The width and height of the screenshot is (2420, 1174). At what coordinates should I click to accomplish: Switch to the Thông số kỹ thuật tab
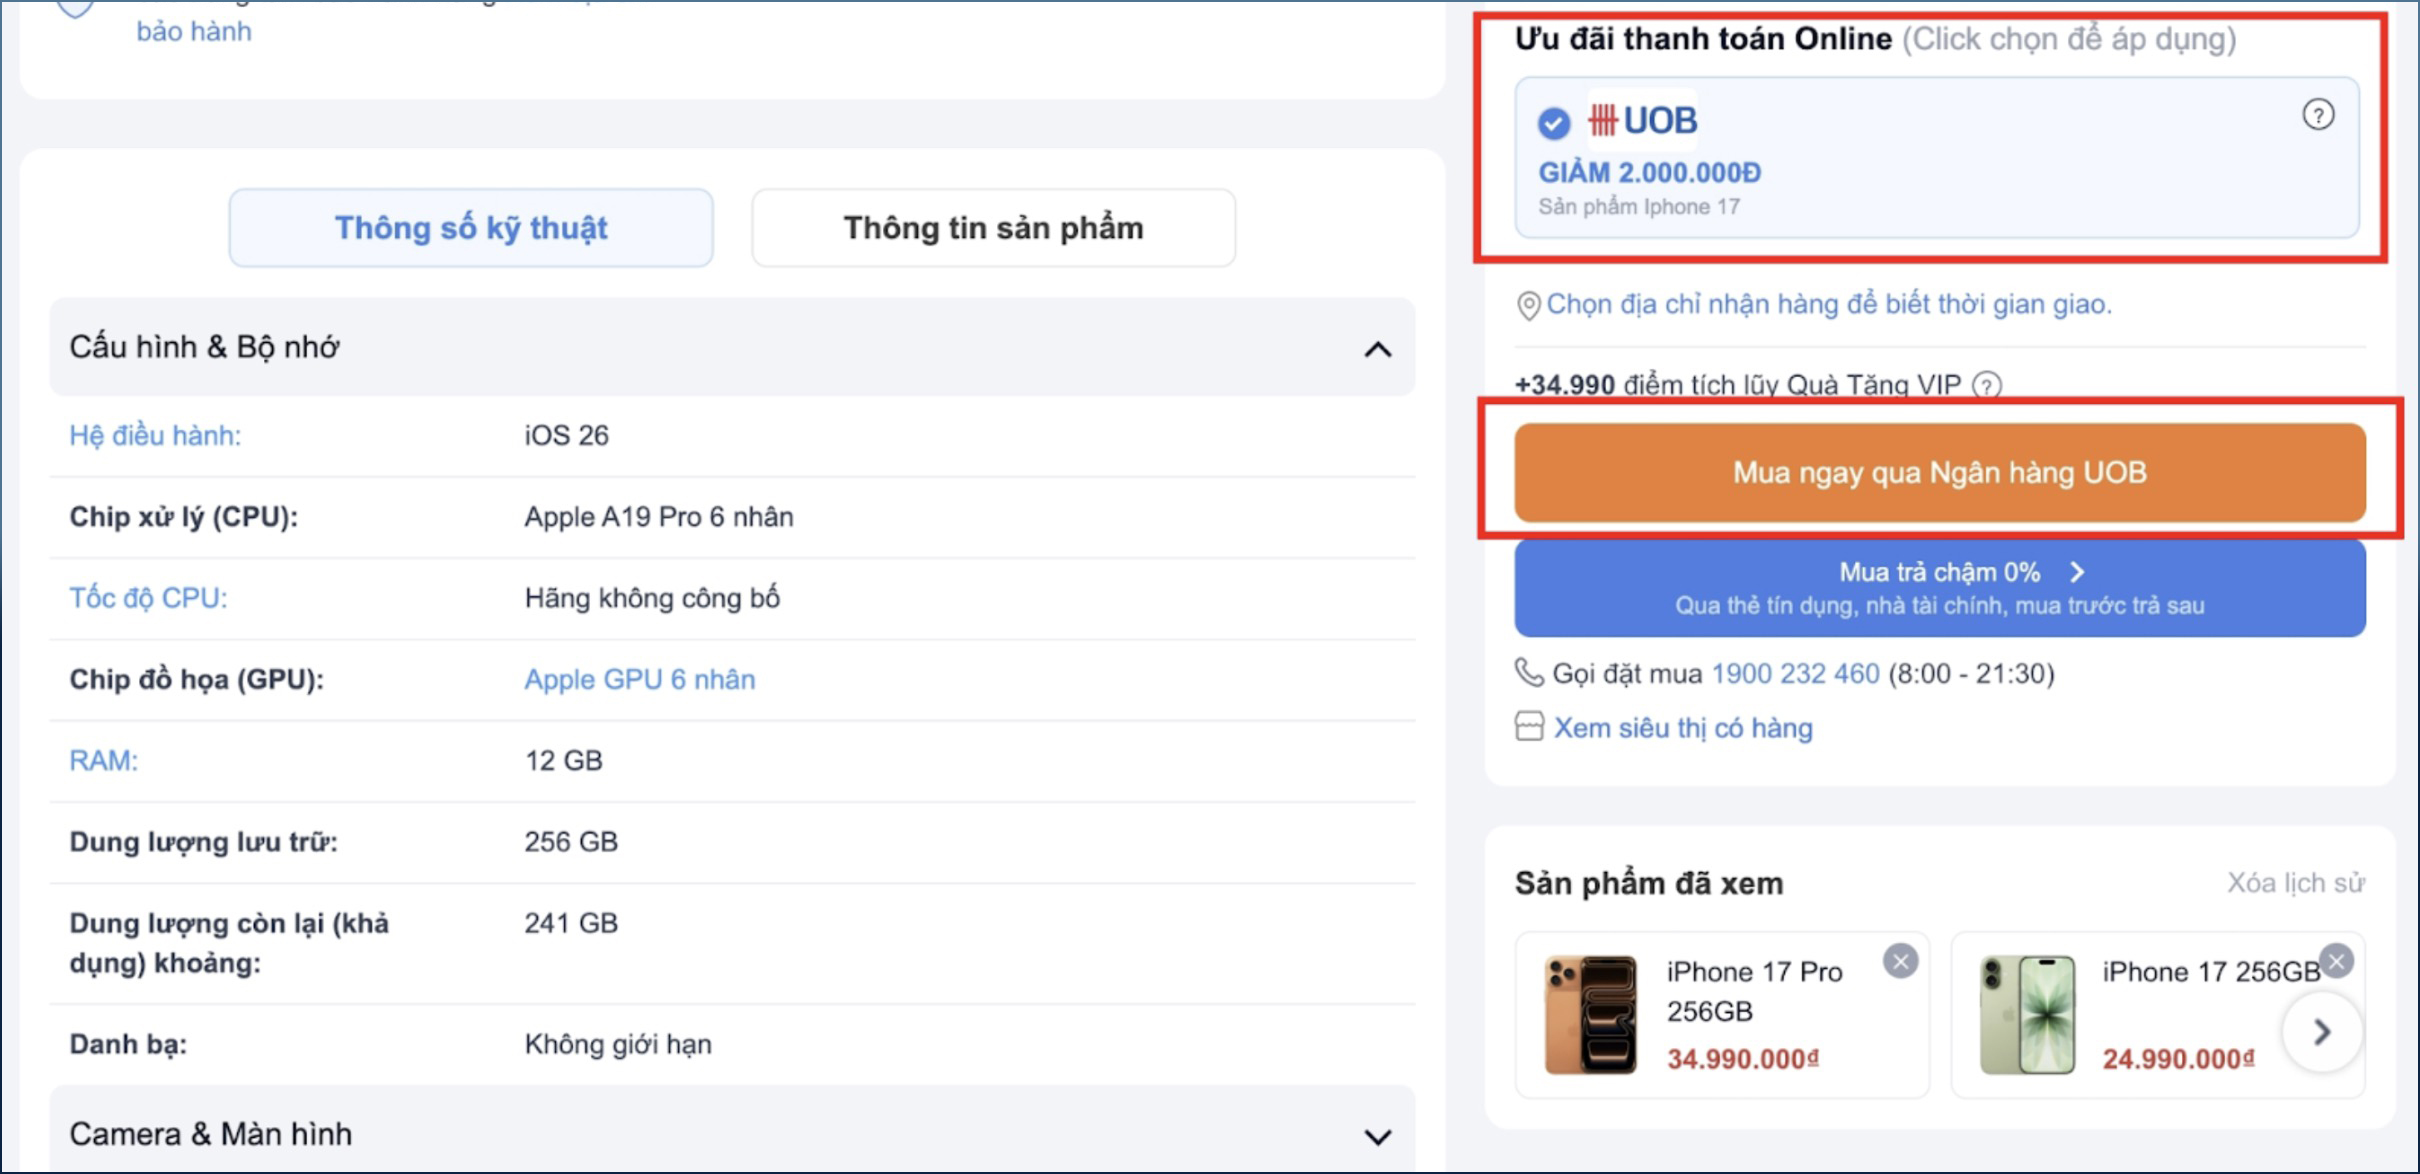(x=471, y=228)
